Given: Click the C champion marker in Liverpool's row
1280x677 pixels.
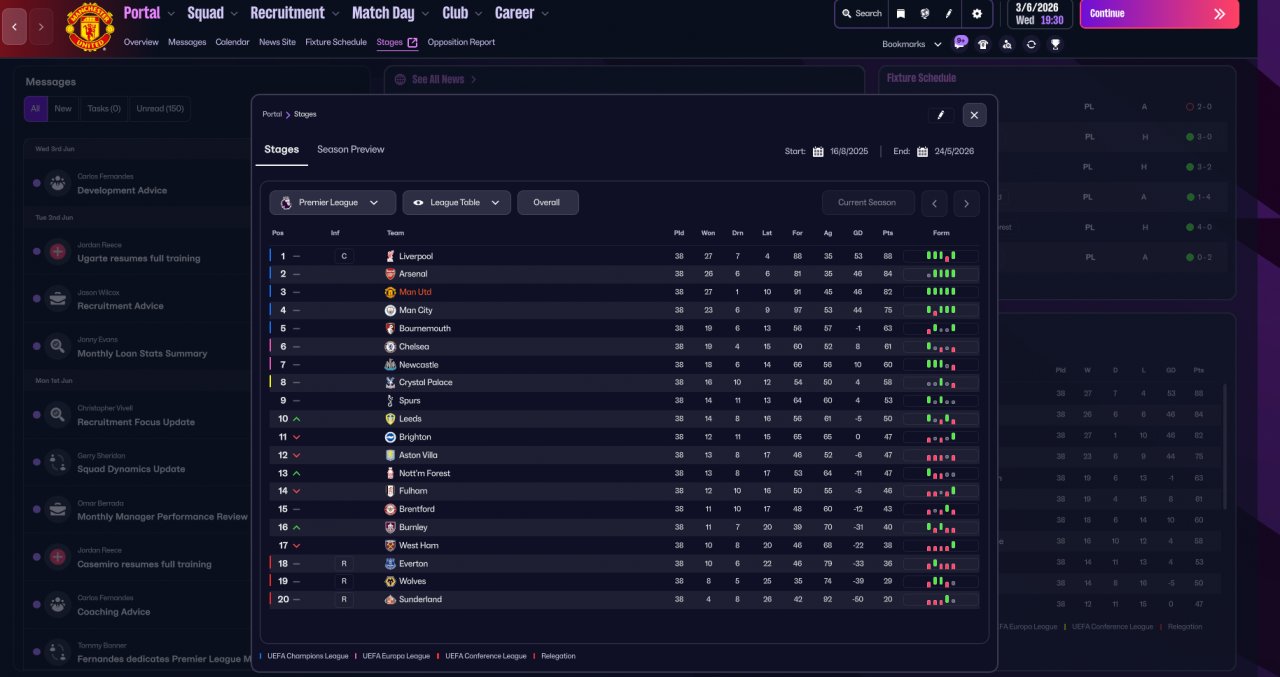Looking at the screenshot, I should (x=344, y=256).
